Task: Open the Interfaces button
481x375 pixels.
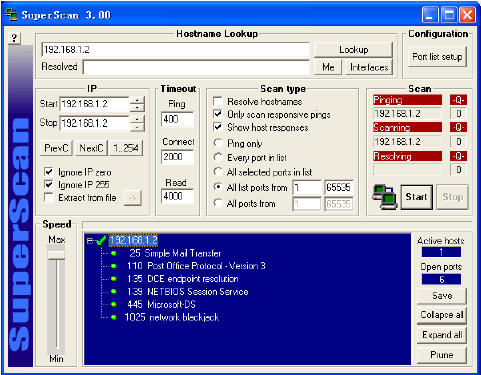Action: 369,67
